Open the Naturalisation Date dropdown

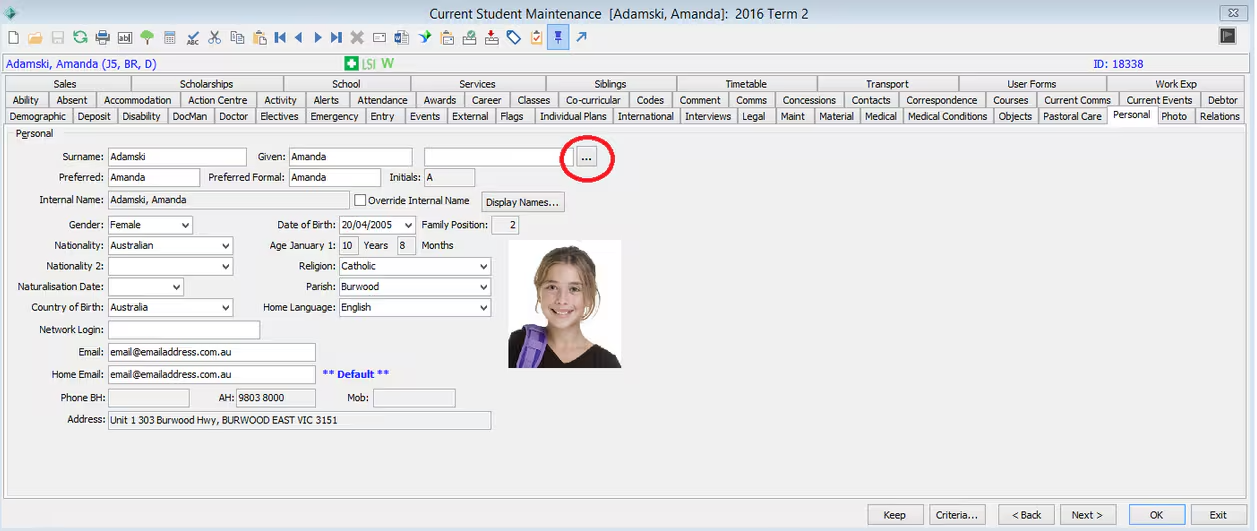(177, 287)
